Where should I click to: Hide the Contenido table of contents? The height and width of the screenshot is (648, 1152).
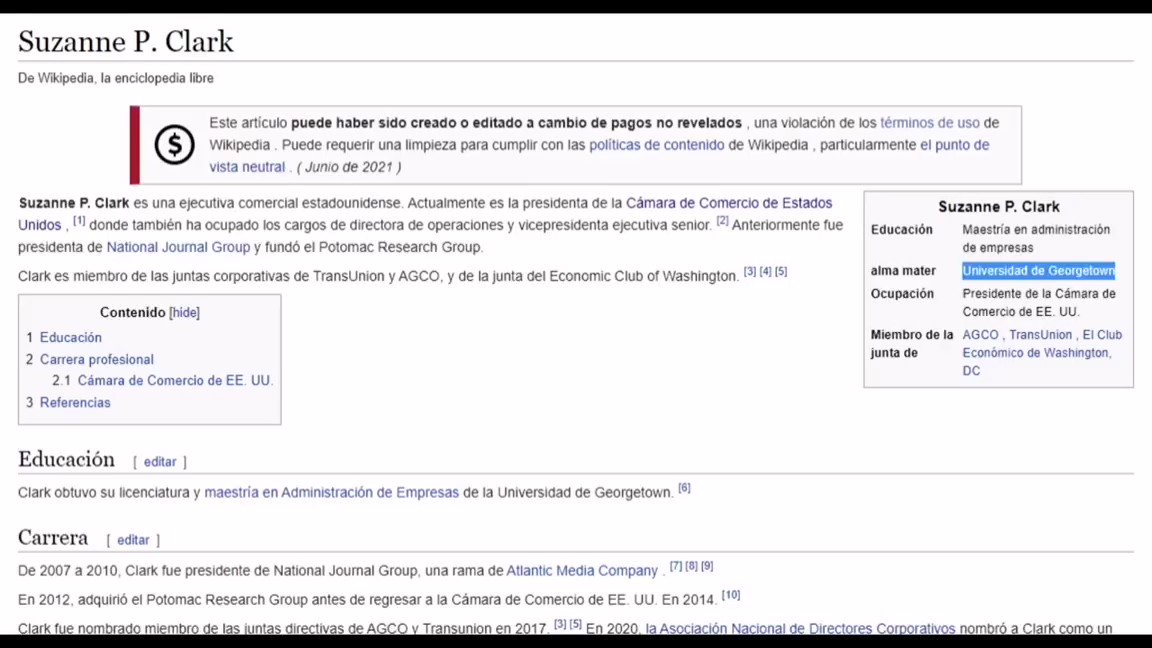coord(184,312)
